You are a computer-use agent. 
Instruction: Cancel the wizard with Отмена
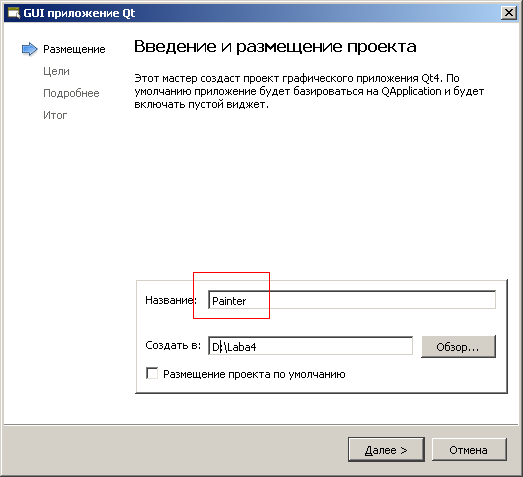click(x=469, y=450)
